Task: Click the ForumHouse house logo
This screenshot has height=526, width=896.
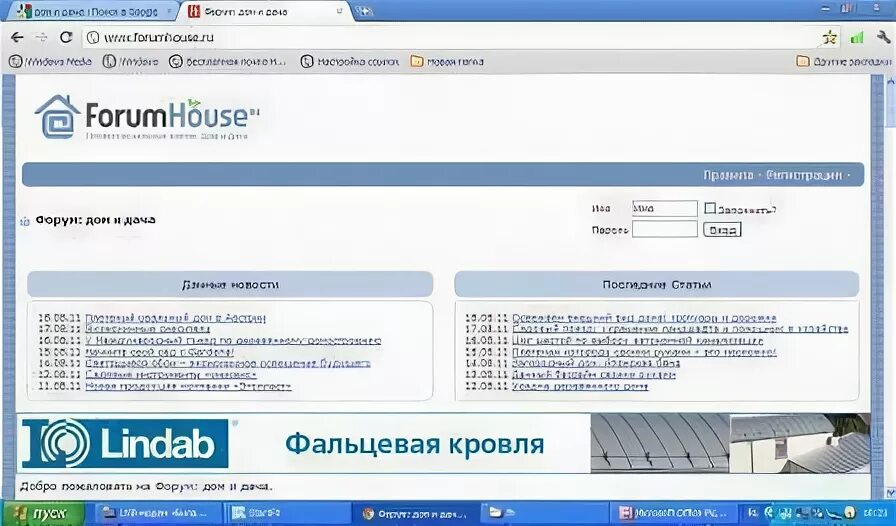Action: coord(57,117)
